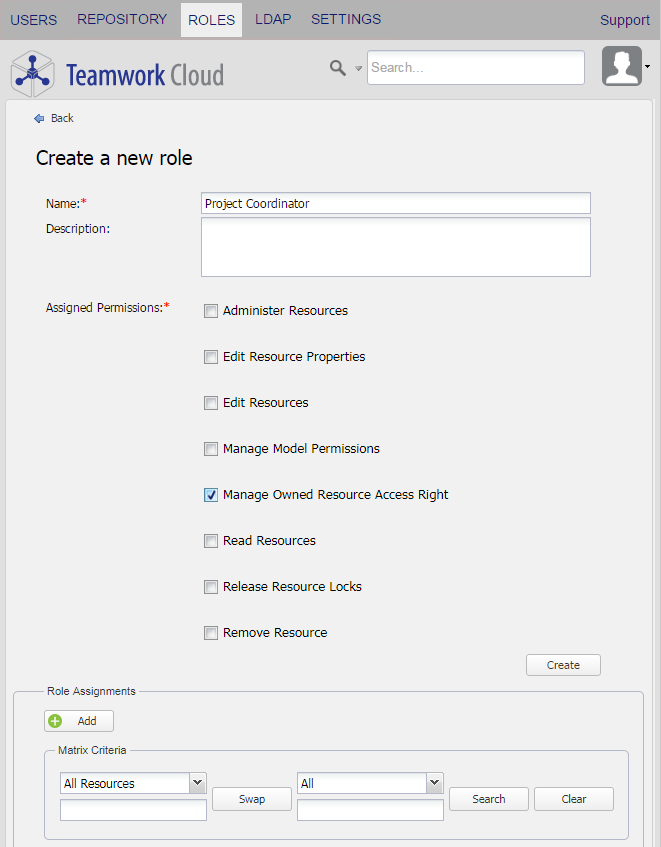Open the All criteria dropdown
This screenshot has height=847, width=661.
pos(434,783)
